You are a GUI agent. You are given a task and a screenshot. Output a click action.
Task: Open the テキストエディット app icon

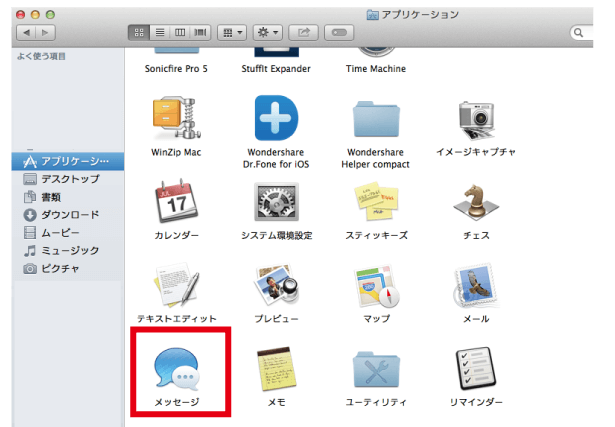coord(176,285)
